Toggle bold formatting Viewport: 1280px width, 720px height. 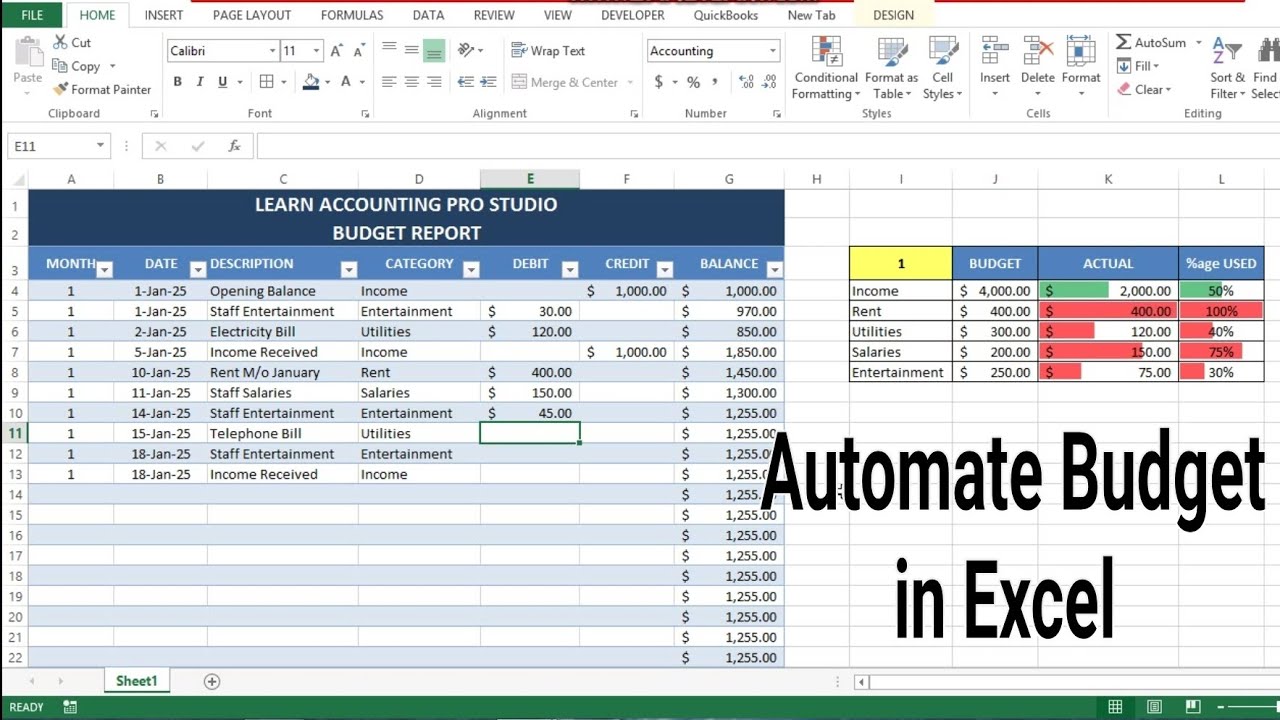pyautogui.click(x=178, y=82)
